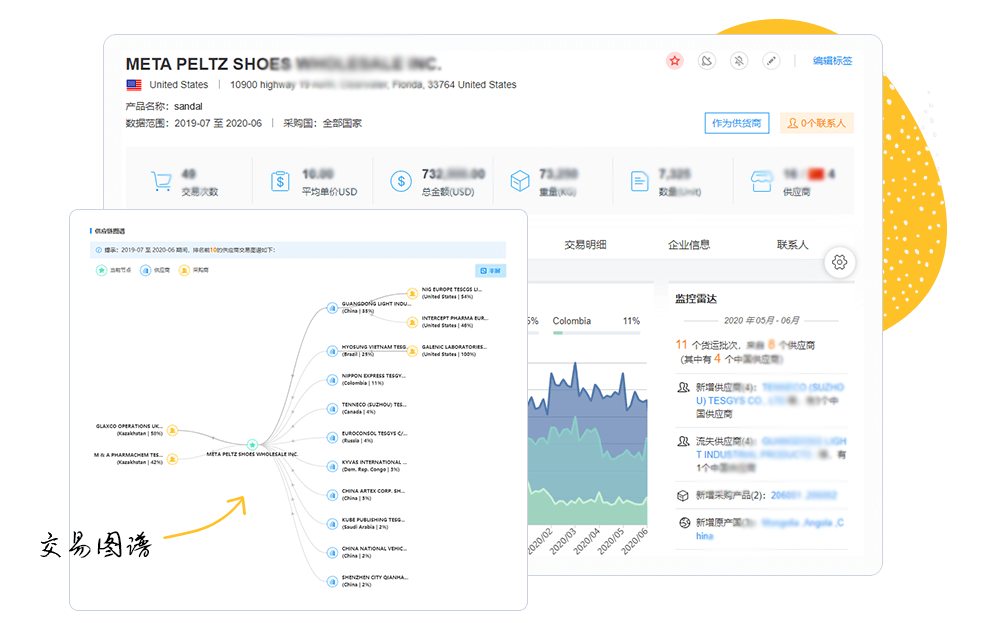Viewport: 987px width, 623px height.
Task: Switch to the 交易明细 tab
Action: point(585,245)
